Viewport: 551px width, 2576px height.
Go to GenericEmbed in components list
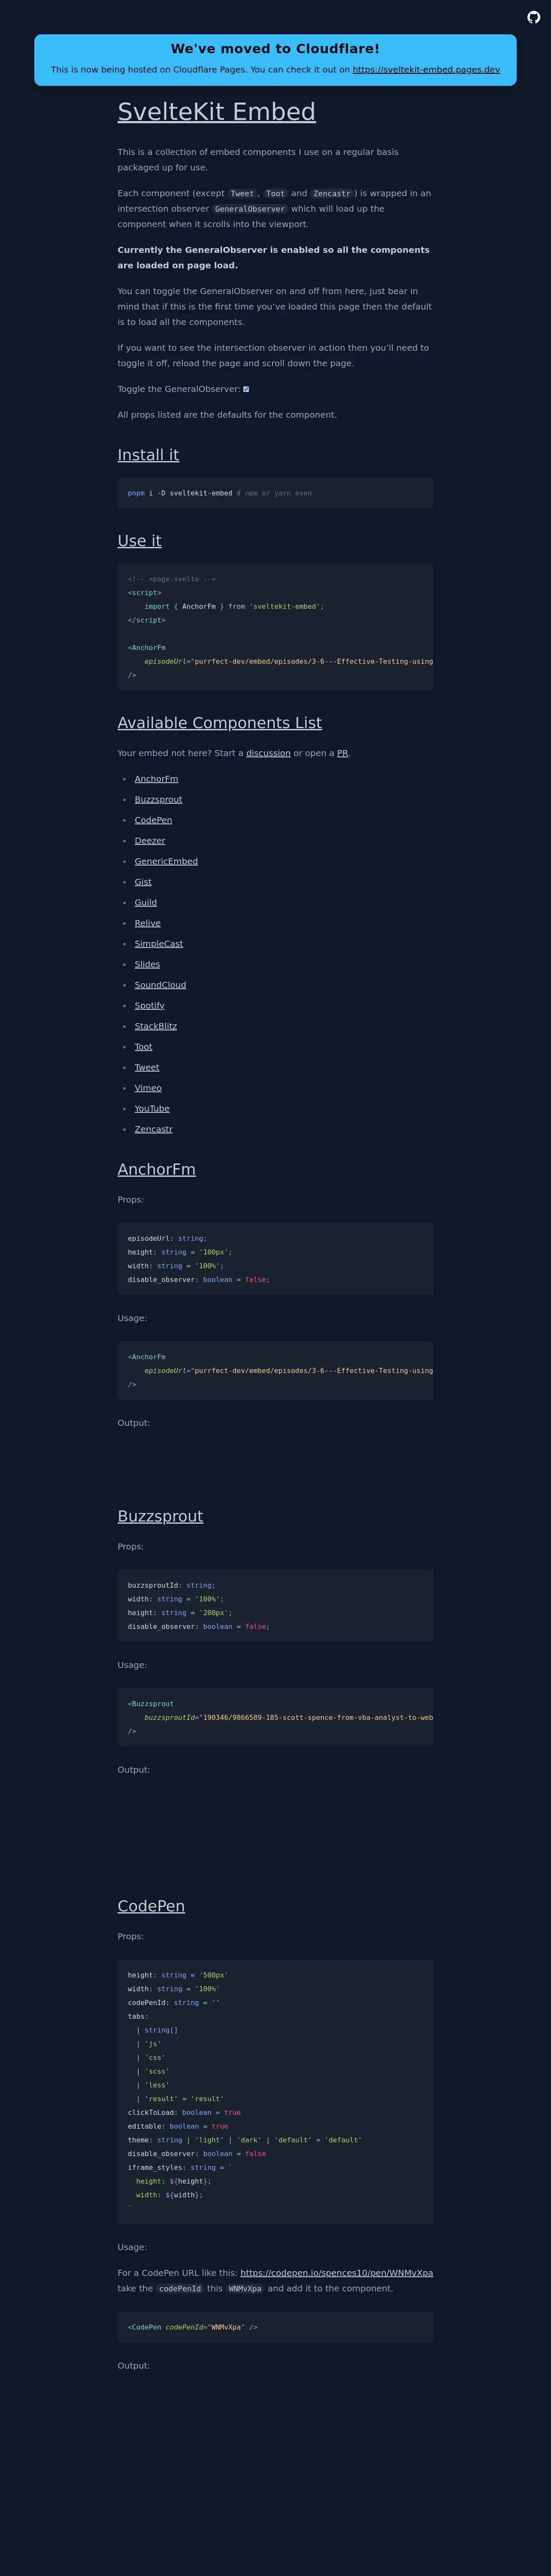click(x=166, y=861)
